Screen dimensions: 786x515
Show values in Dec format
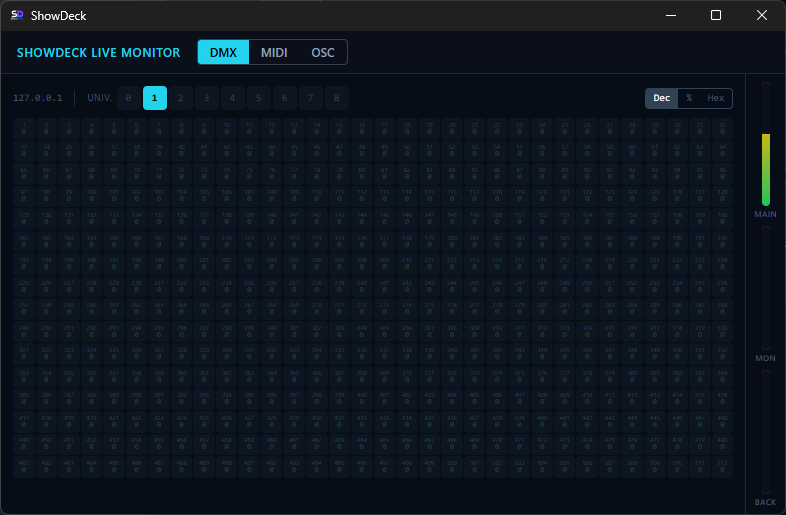(661, 98)
